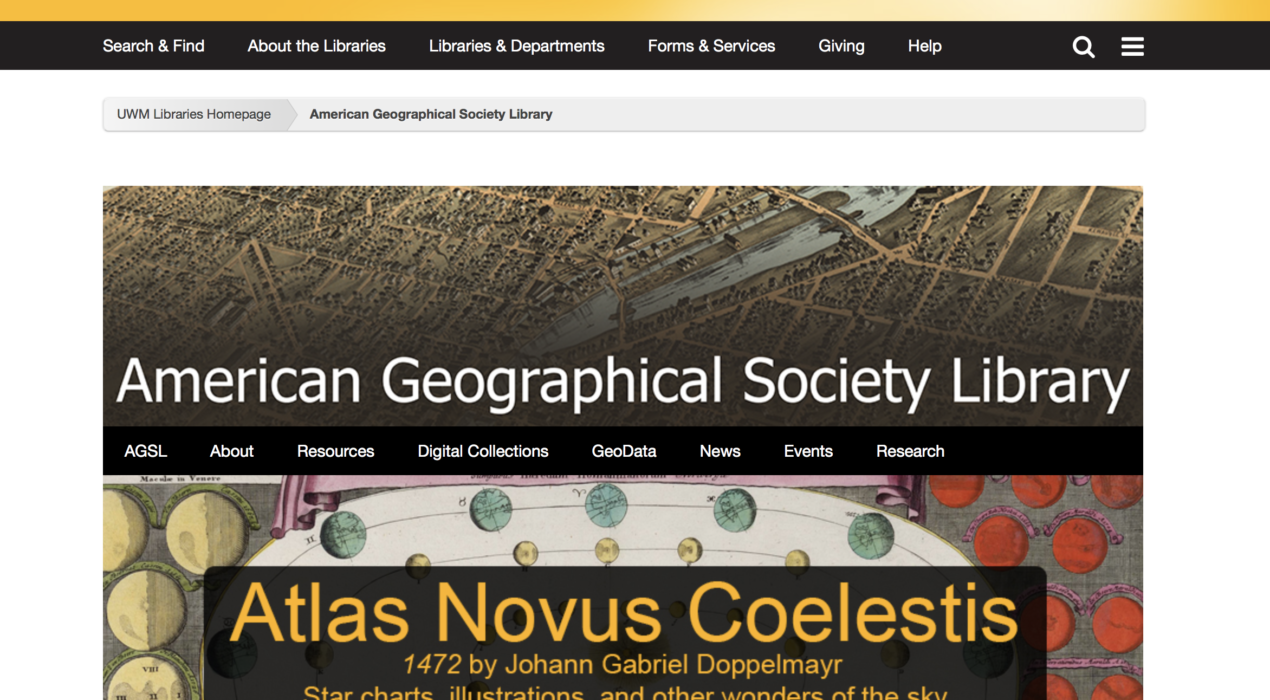
Task: Open the News tab
Action: pos(720,451)
